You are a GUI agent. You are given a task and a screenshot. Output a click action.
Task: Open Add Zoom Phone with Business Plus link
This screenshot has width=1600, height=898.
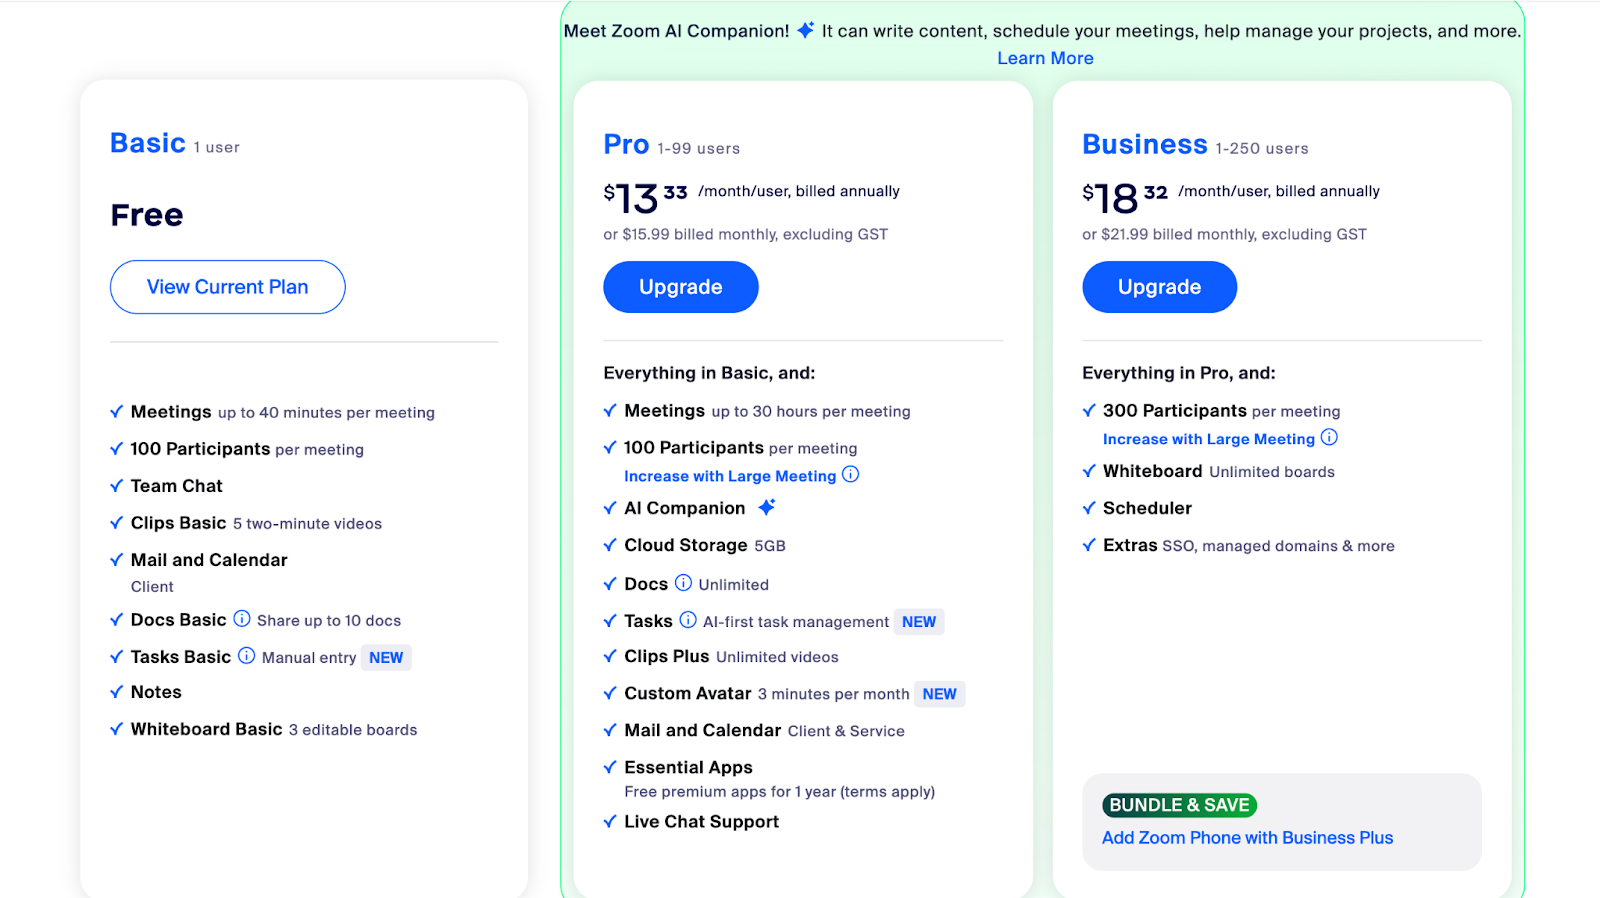coord(1247,838)
